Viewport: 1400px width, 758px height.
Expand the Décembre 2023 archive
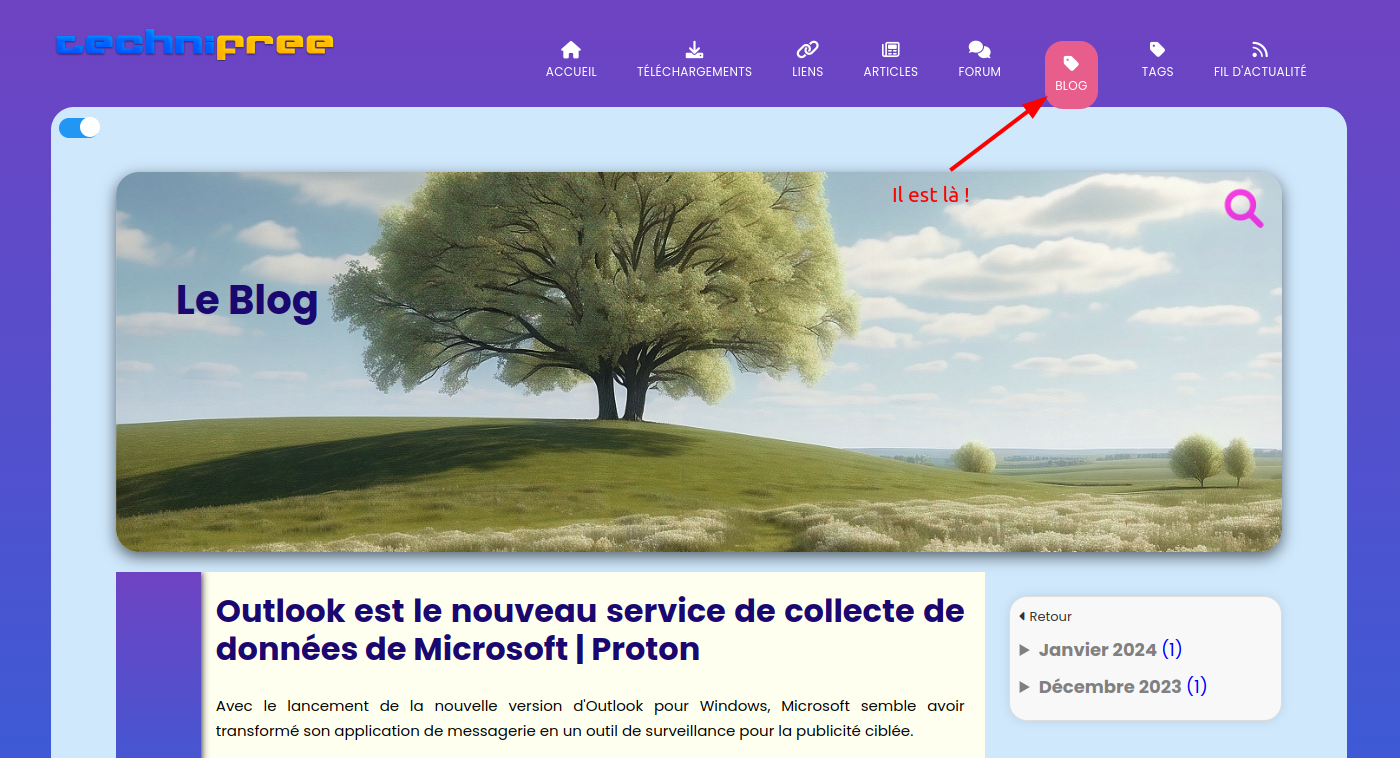1111,687
